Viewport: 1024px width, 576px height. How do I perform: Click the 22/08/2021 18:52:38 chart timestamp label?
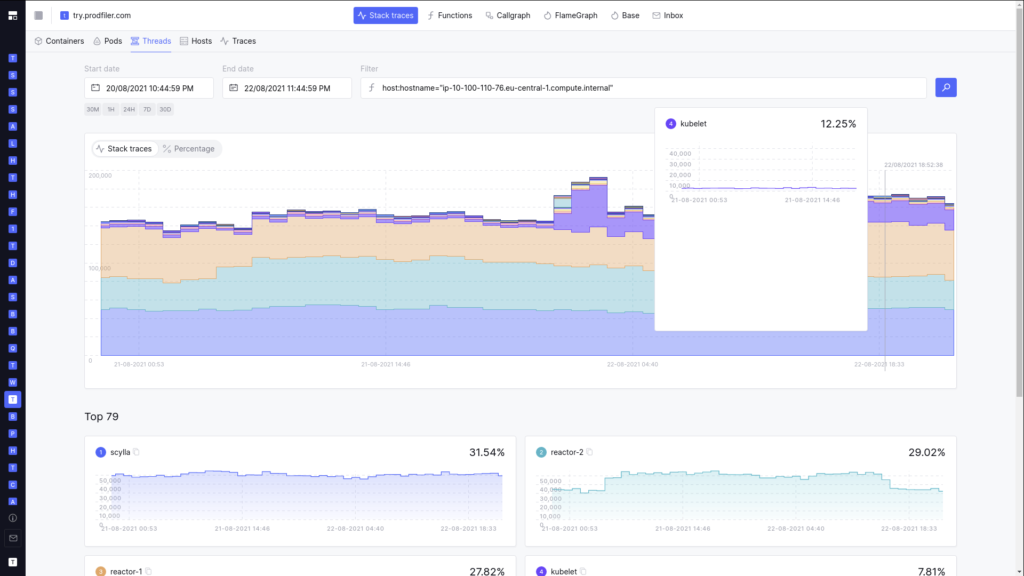pos(913,165)
